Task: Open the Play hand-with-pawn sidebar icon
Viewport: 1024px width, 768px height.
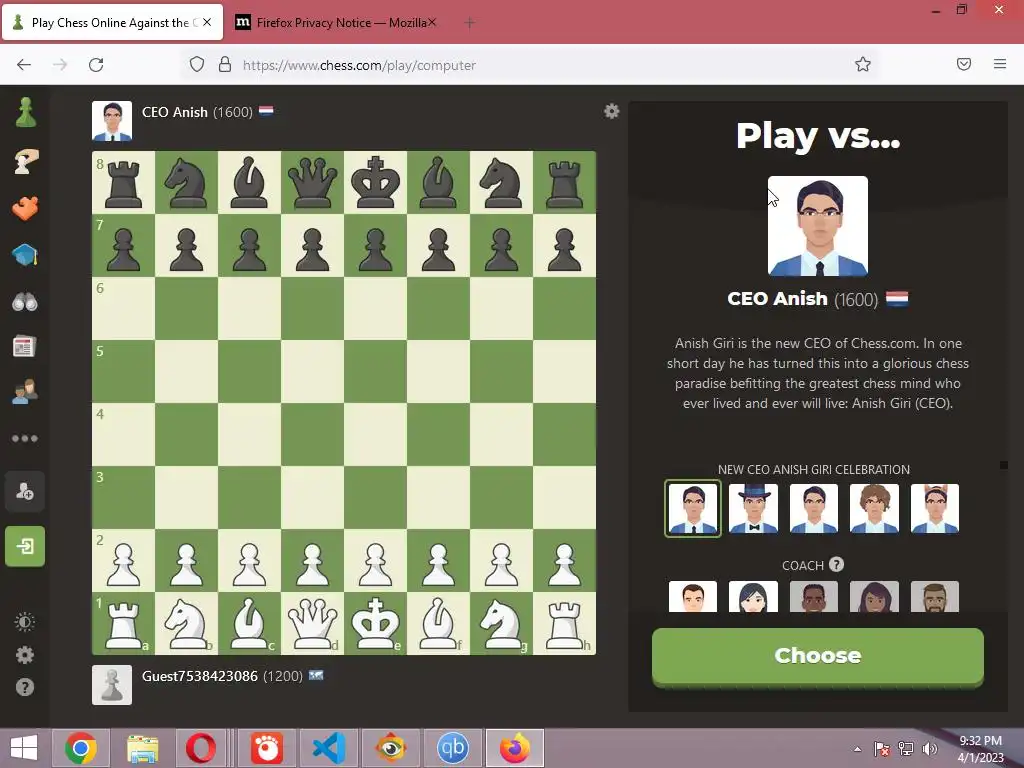Action: pos(25,161)
